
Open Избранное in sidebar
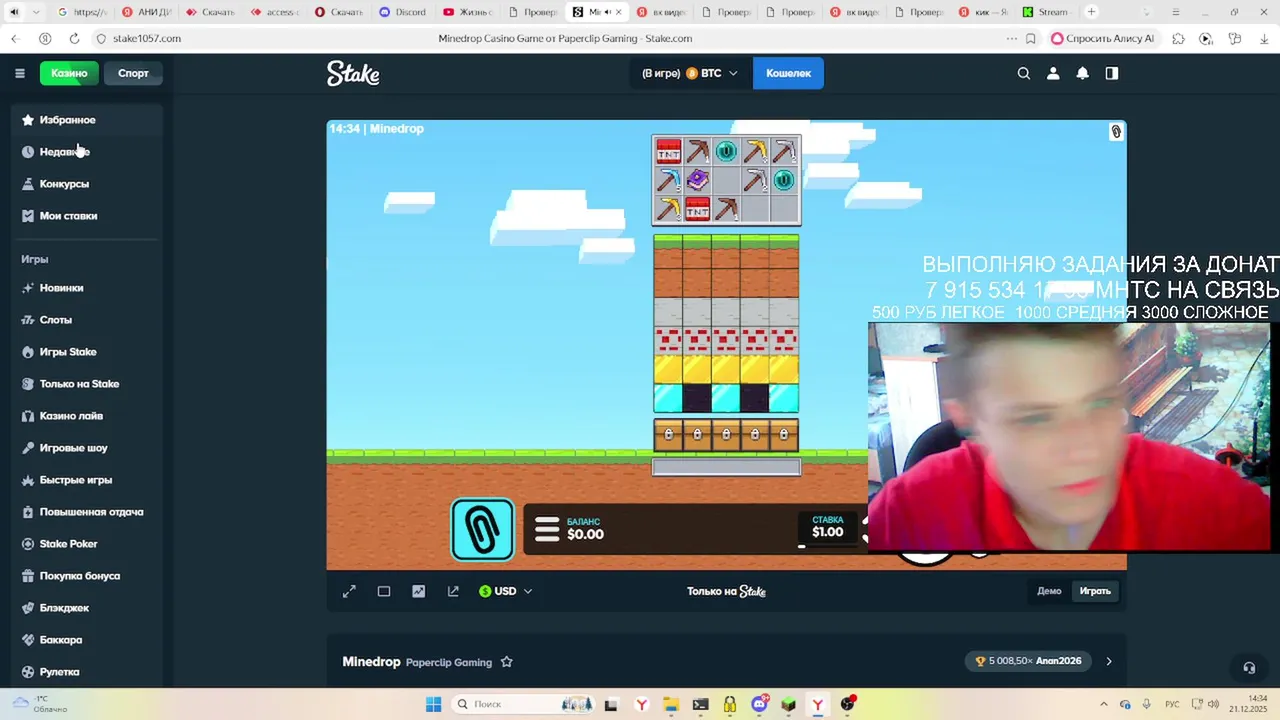coord(88,120)
